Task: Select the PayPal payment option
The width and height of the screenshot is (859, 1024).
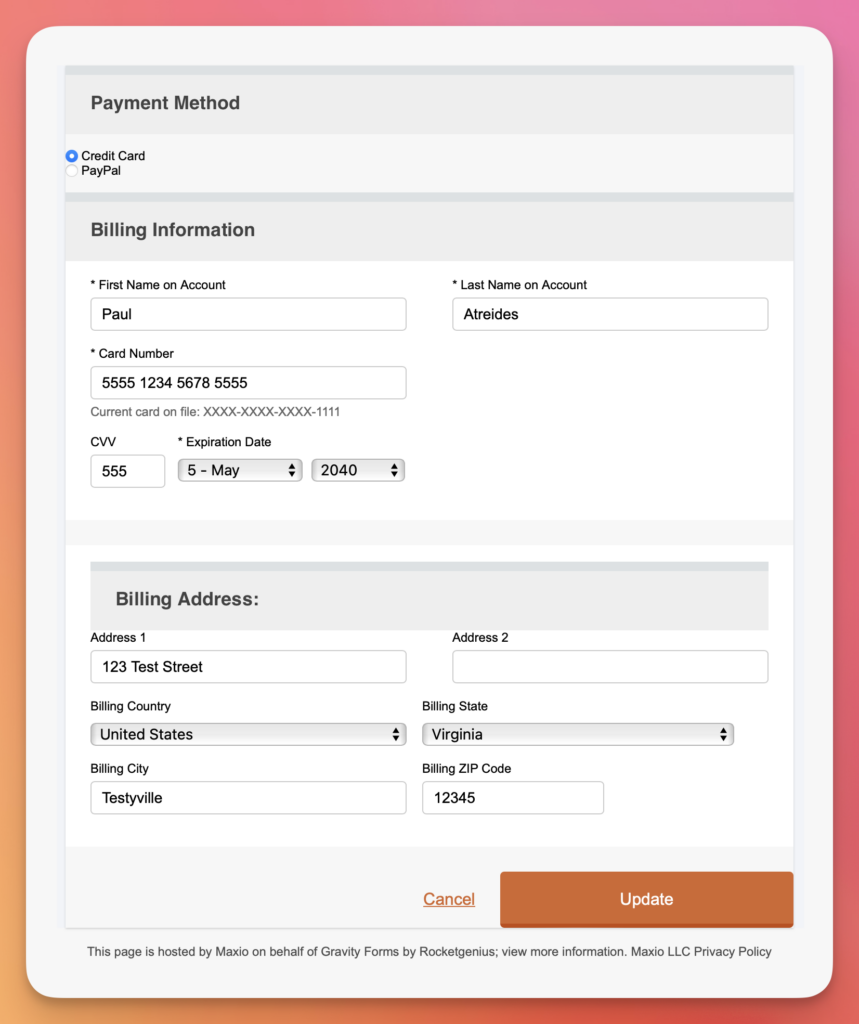Action: [x=71, y=170]
